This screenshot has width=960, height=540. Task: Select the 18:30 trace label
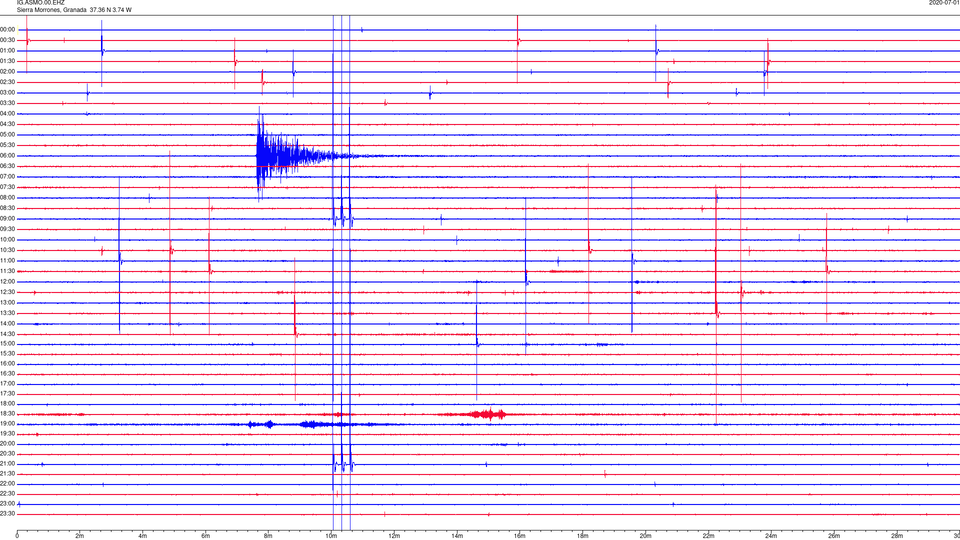coord(8,414)
